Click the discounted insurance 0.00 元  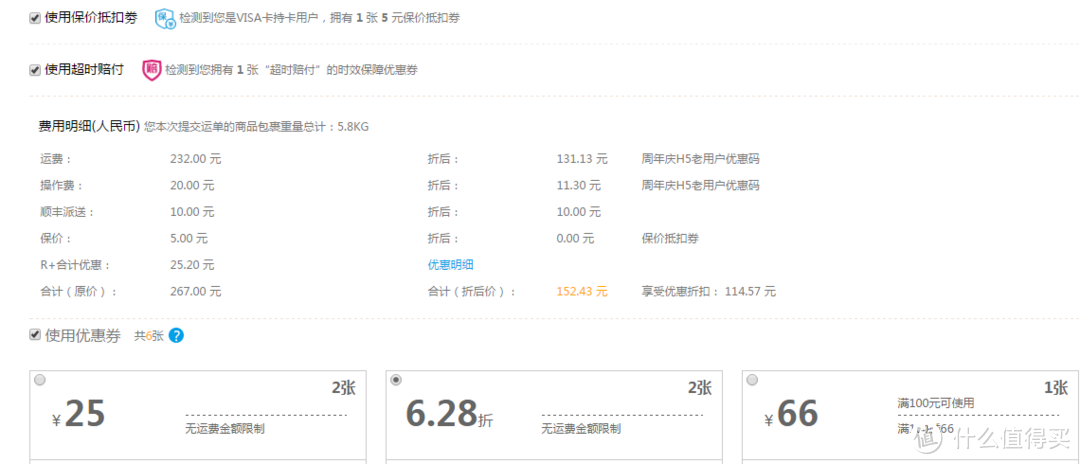[x=575, y=238]
